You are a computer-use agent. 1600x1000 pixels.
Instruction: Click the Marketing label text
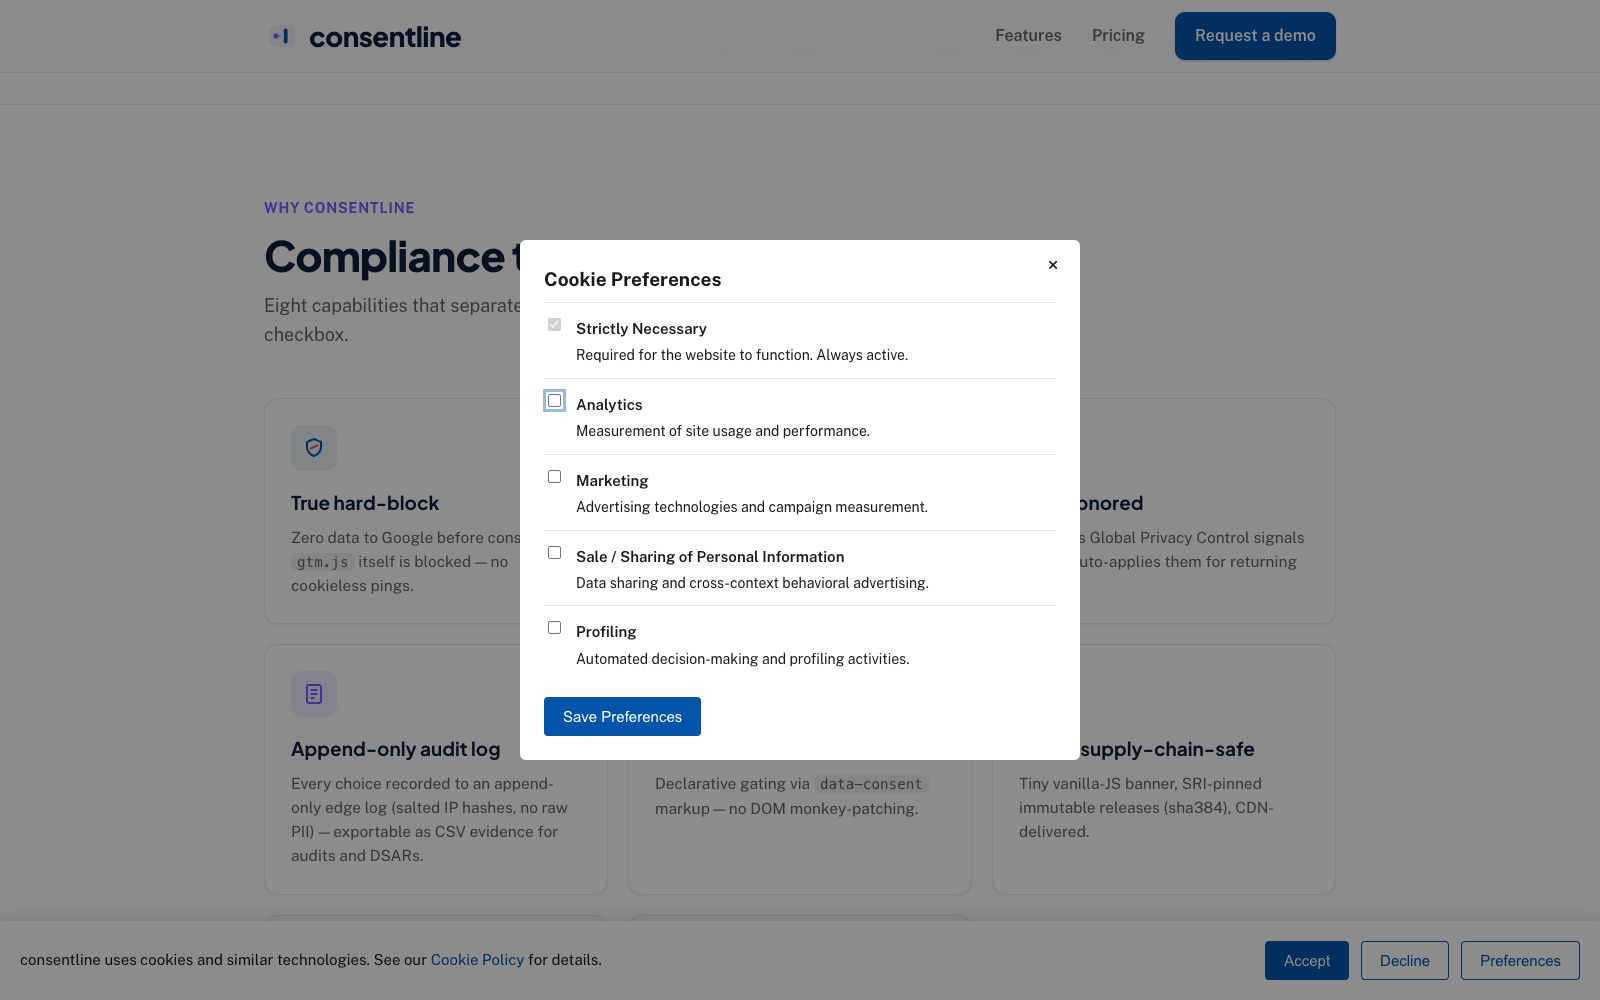coord(612,481)
